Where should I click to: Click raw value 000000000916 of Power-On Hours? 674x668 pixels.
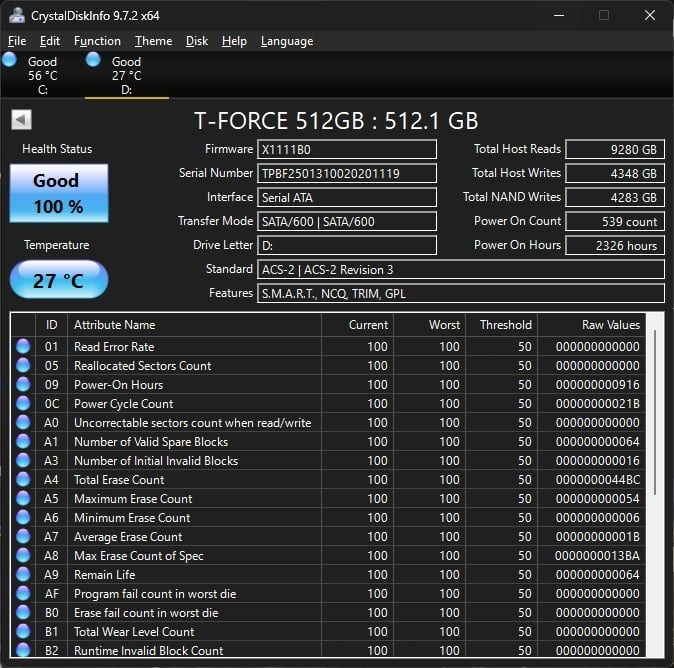597,385
